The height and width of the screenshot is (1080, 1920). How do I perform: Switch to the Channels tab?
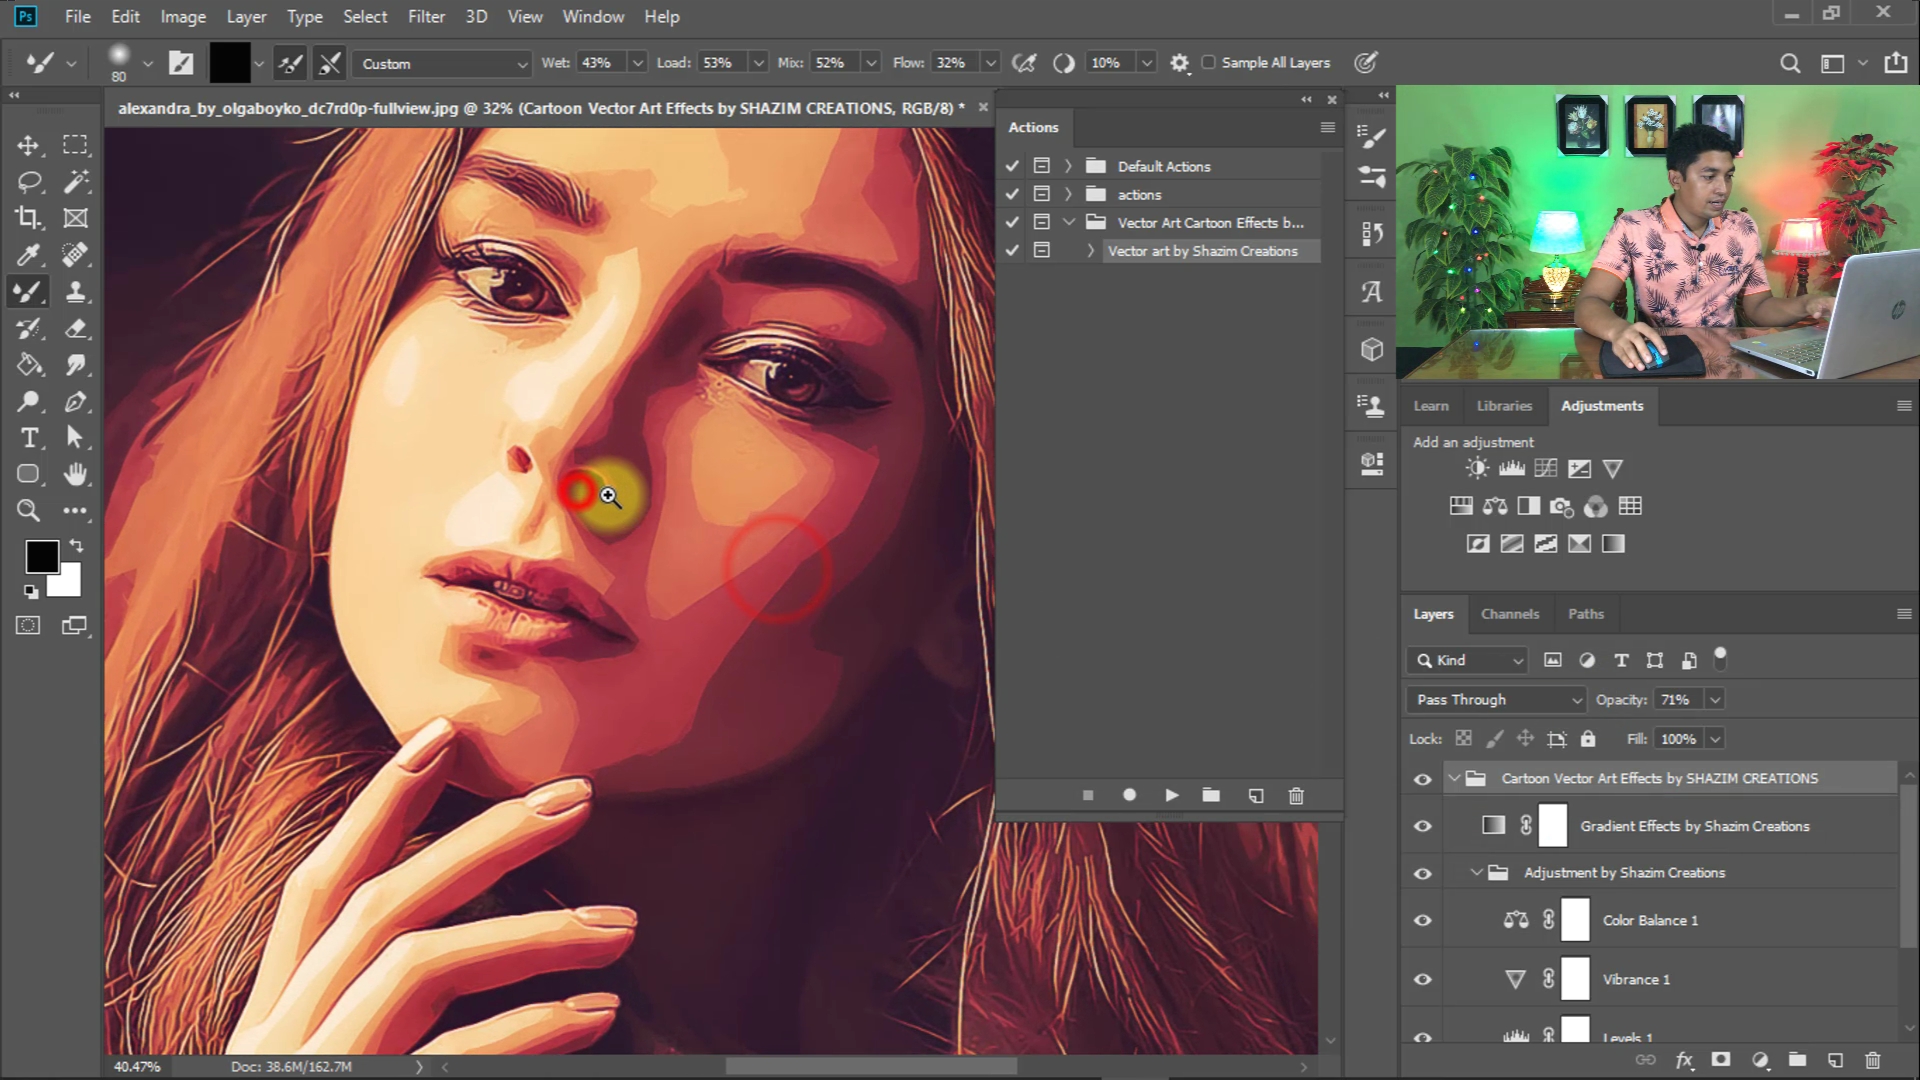click(x=1509, y=614)
